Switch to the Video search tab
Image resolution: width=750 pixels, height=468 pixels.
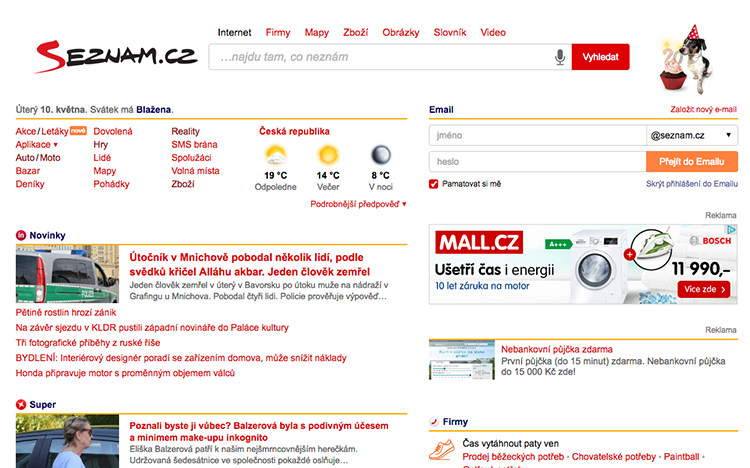[493, 33]
